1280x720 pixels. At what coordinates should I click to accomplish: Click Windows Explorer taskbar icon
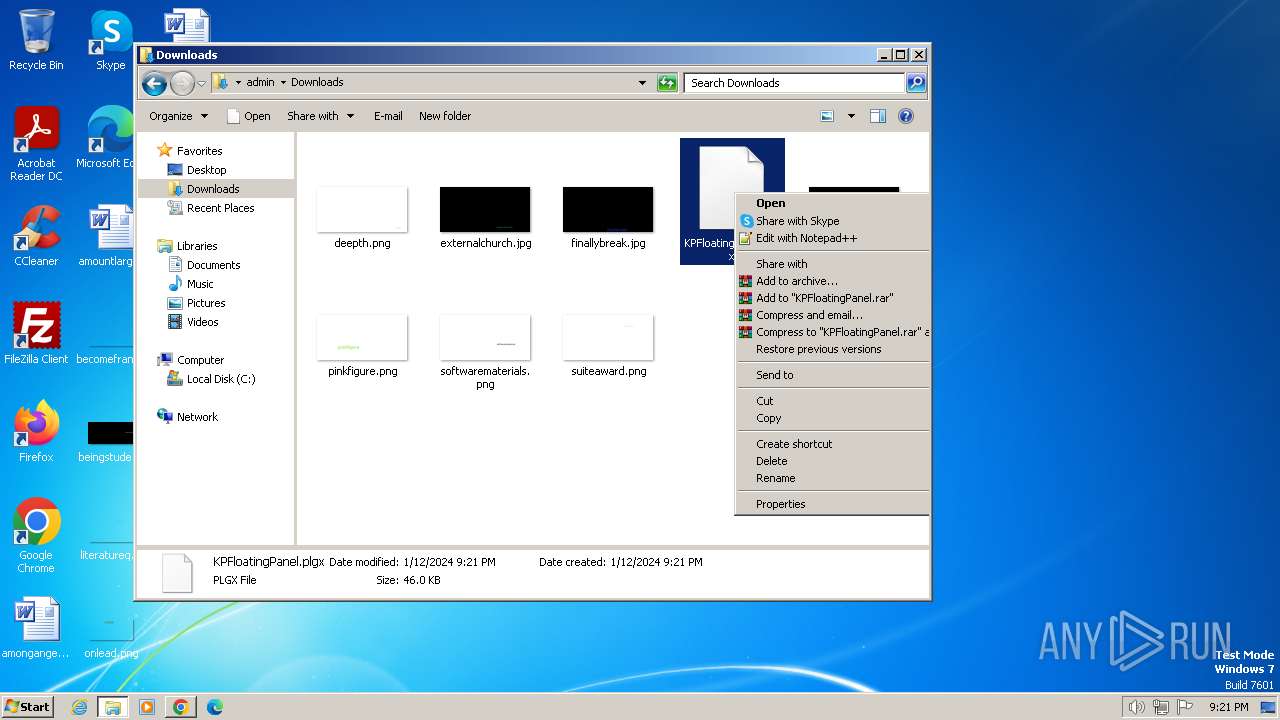coord(112,707)
